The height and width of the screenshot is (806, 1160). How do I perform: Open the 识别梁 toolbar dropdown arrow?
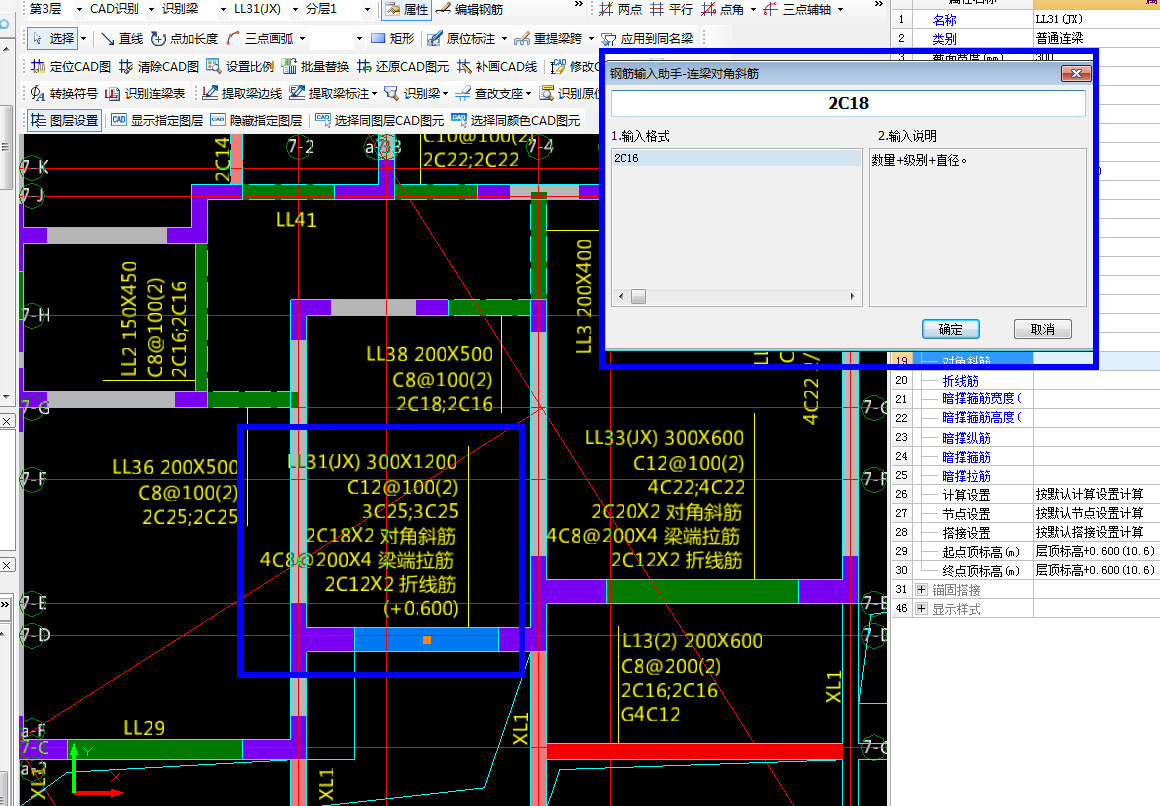point(445,94)
